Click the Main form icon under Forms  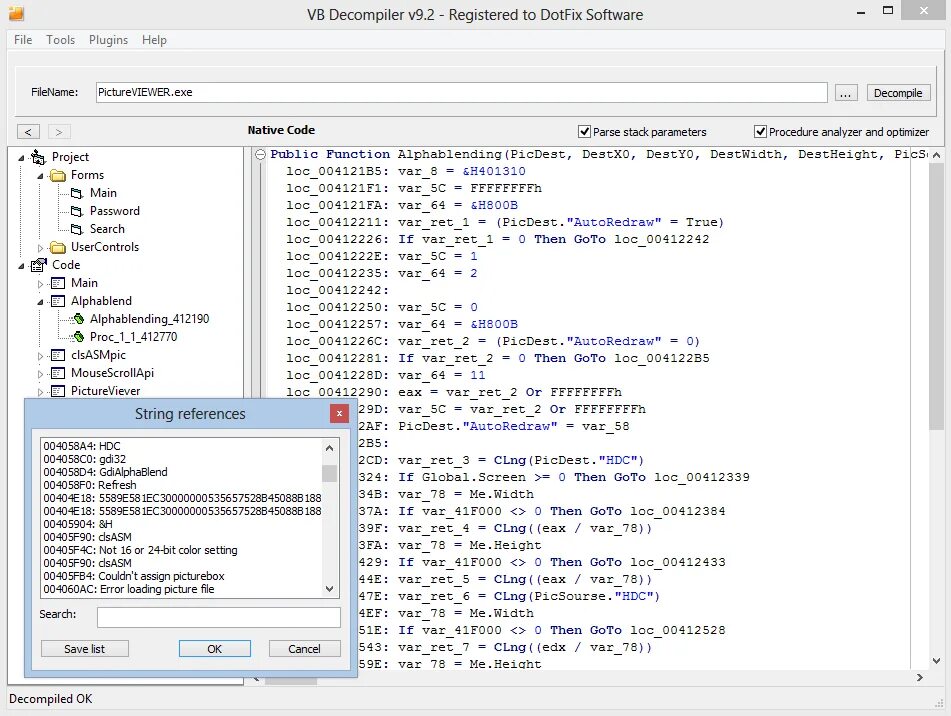coord(77,193)
